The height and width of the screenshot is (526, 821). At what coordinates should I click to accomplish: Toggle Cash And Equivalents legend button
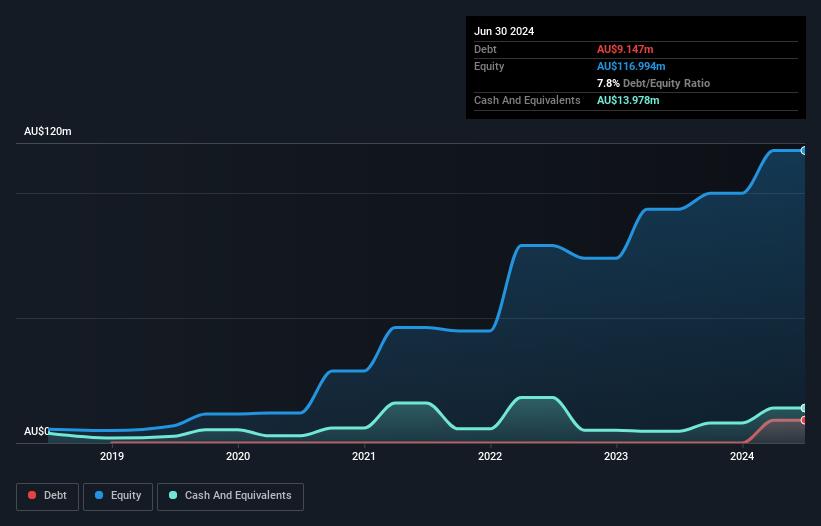coord(230,496)
